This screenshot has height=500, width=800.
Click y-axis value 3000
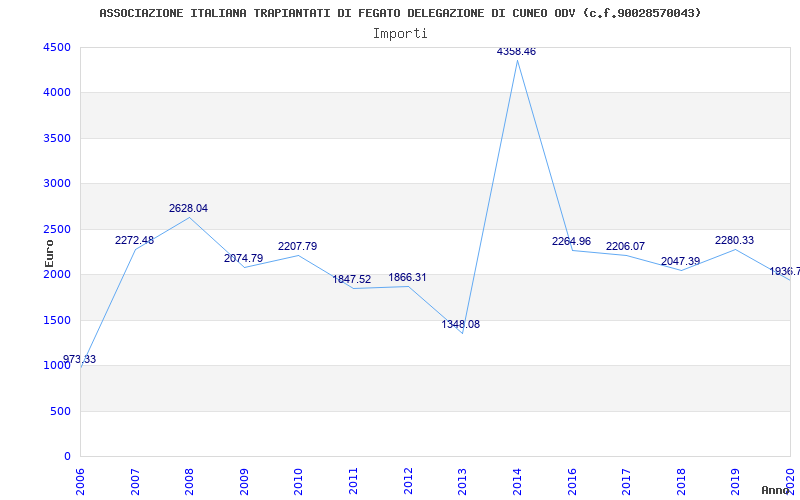pyautogui.click(x=57, y=184)
